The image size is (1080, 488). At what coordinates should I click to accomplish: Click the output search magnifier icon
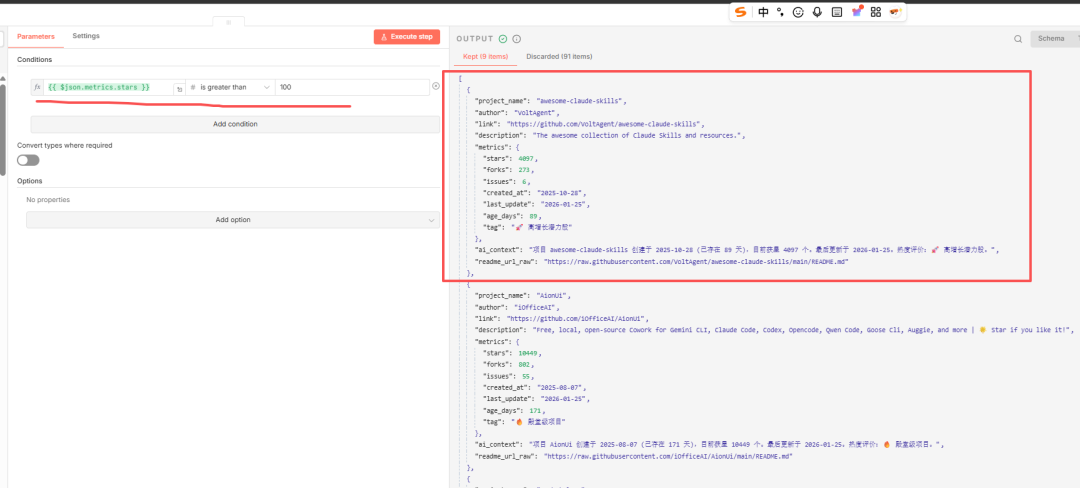1018,39
